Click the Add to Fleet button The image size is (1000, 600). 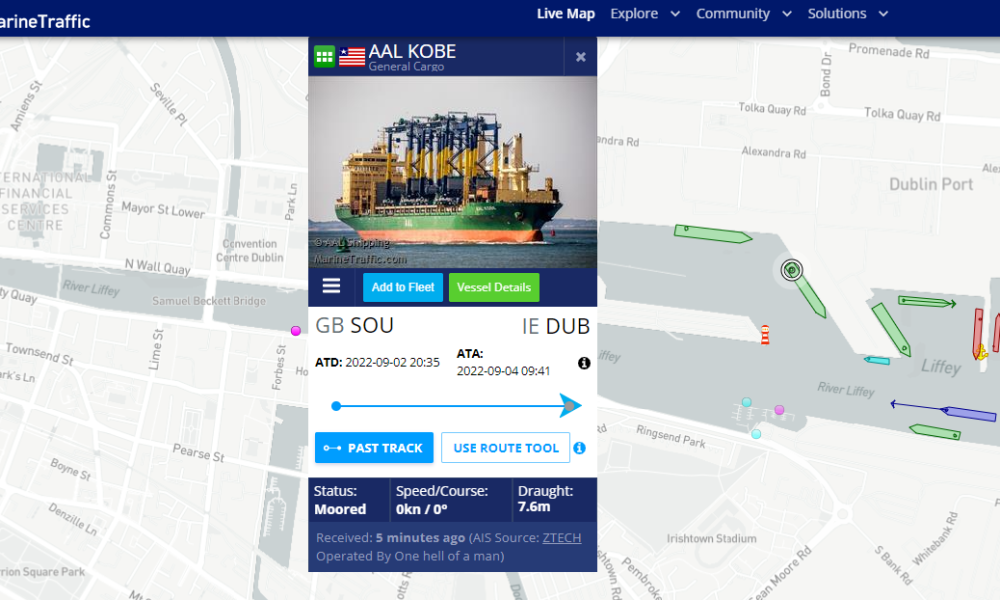click(x=403, y=287)
